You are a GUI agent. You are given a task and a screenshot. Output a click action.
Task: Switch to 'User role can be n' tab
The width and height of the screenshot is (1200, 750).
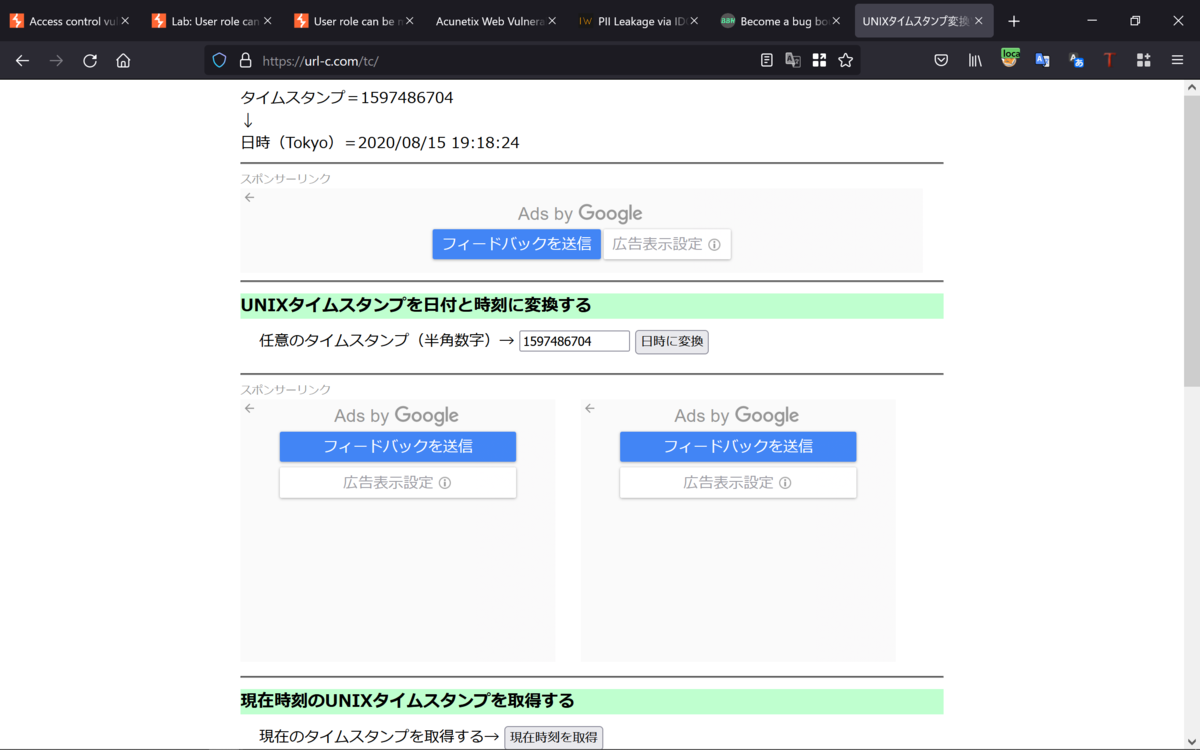click(x=356, y=21)
